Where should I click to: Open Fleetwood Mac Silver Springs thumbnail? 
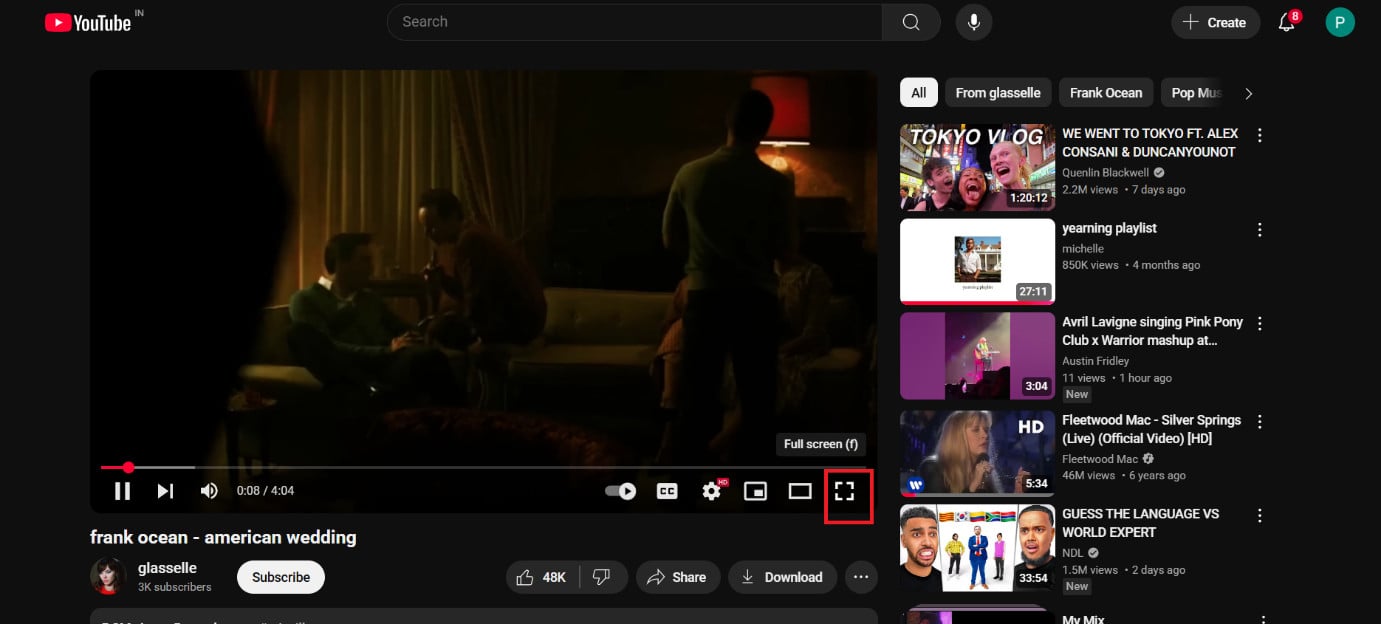977,453
